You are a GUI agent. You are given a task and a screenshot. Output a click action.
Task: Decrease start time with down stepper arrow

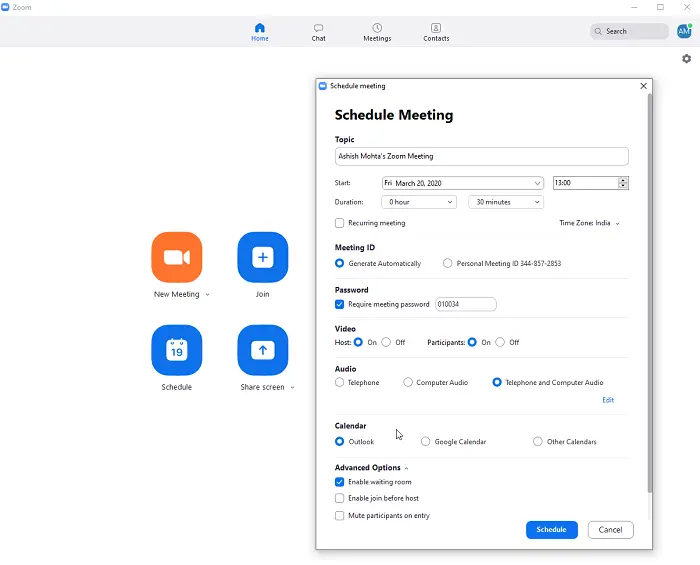(x=623, y=186)
